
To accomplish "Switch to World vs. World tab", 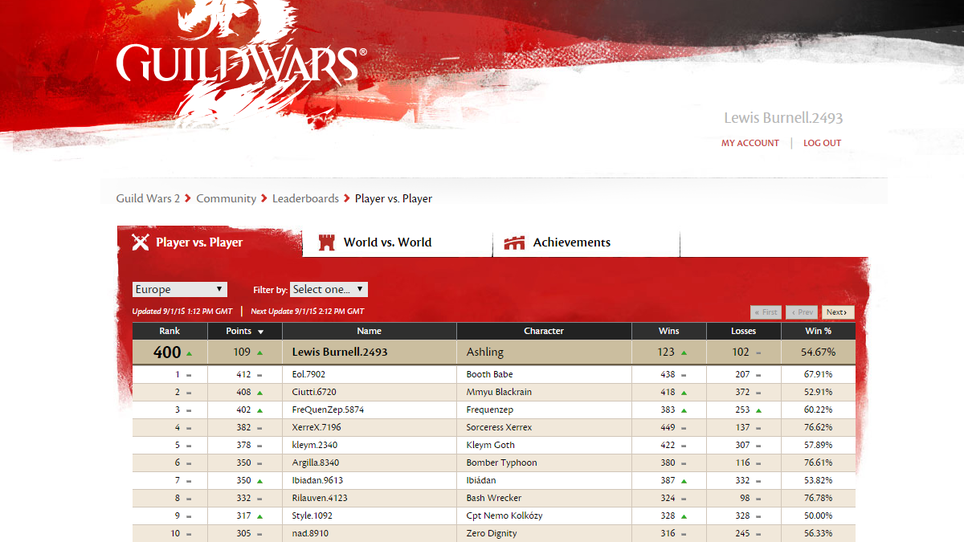I will pos(397,242).
